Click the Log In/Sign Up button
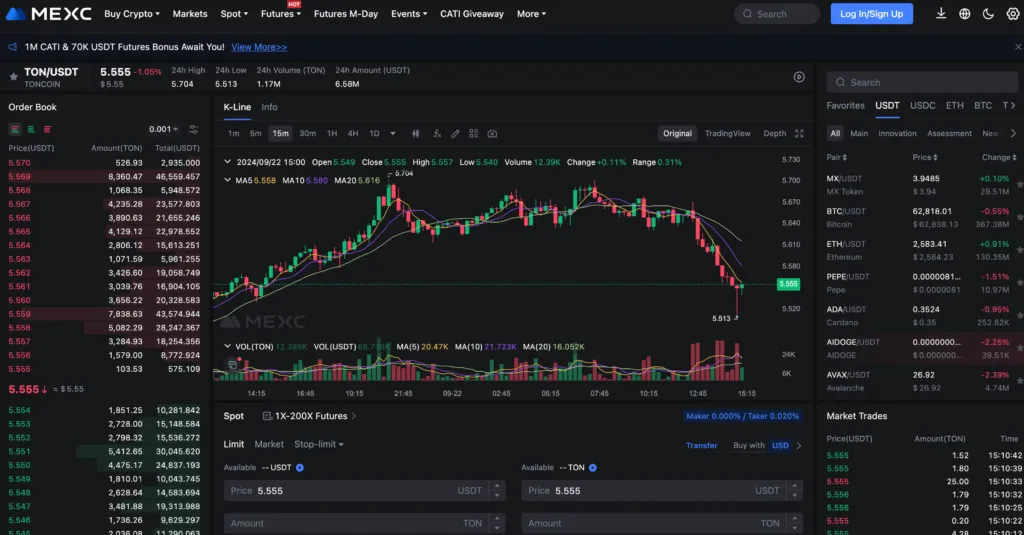The image size is (1024, 535). click(871, 14)
